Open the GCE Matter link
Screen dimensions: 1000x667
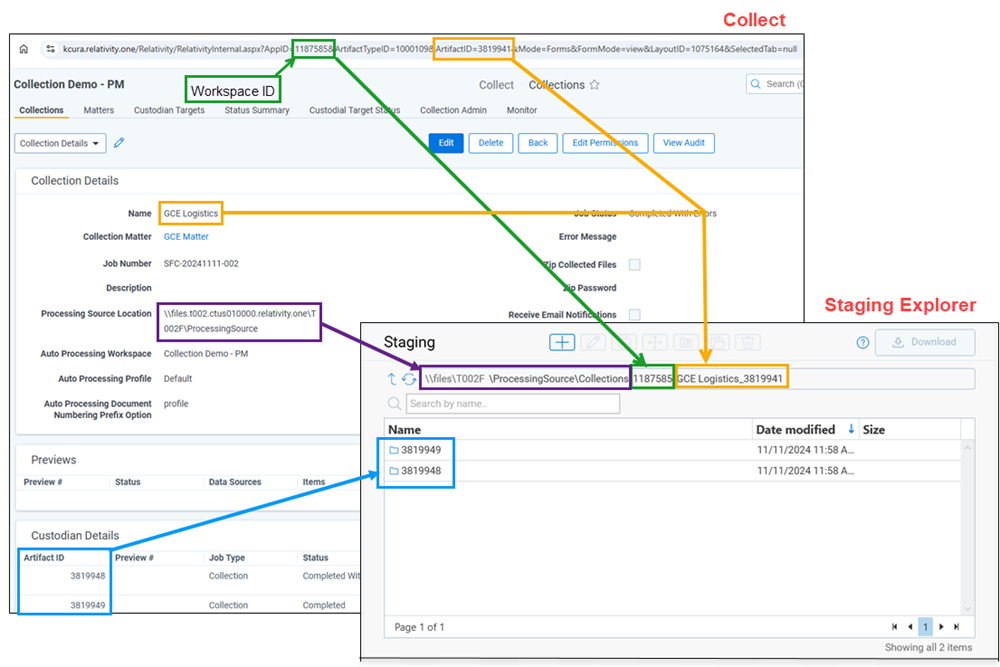coord(186,237)
